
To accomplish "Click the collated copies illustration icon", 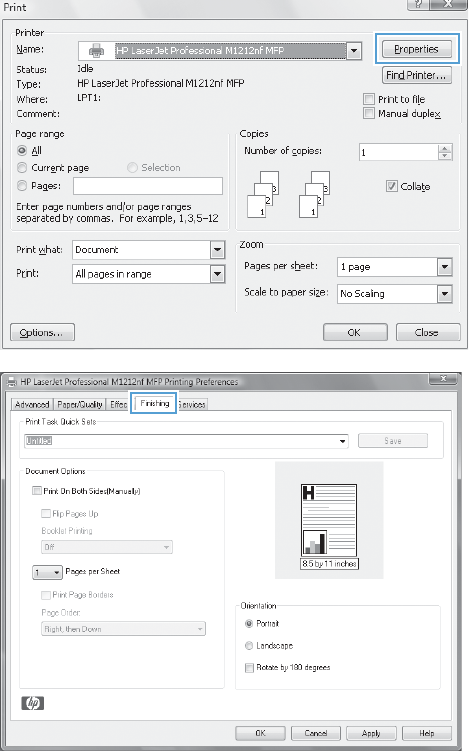I will click(x=288, y=194).
